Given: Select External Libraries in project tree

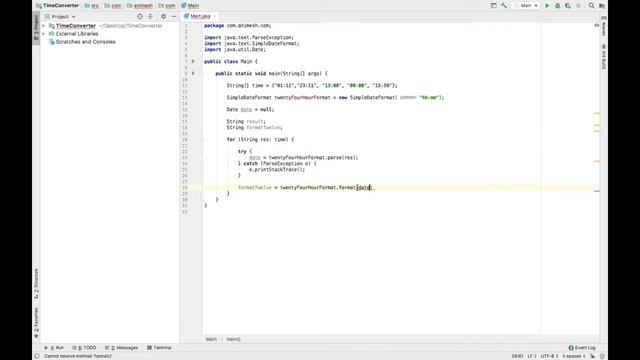Looking at the screenshot, I should 77,34.
